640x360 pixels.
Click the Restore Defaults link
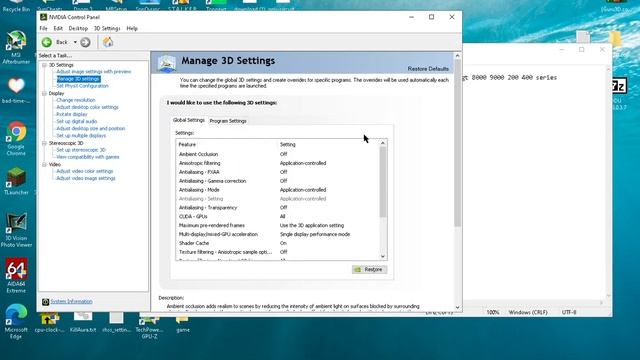(x=428, y=69)
